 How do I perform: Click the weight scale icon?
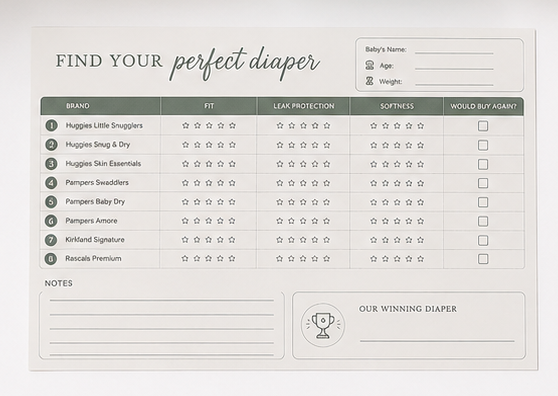[370, 81]
